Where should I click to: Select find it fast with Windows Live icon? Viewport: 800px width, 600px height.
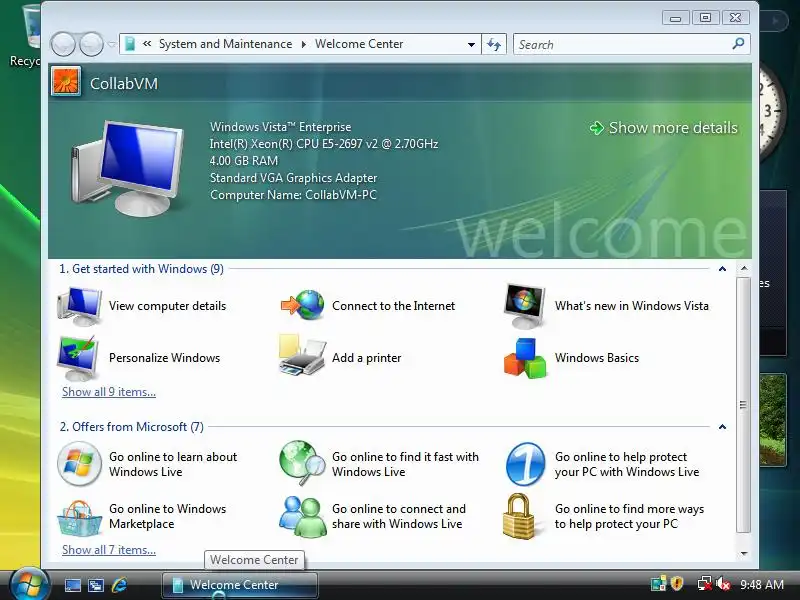click(303, 463)
